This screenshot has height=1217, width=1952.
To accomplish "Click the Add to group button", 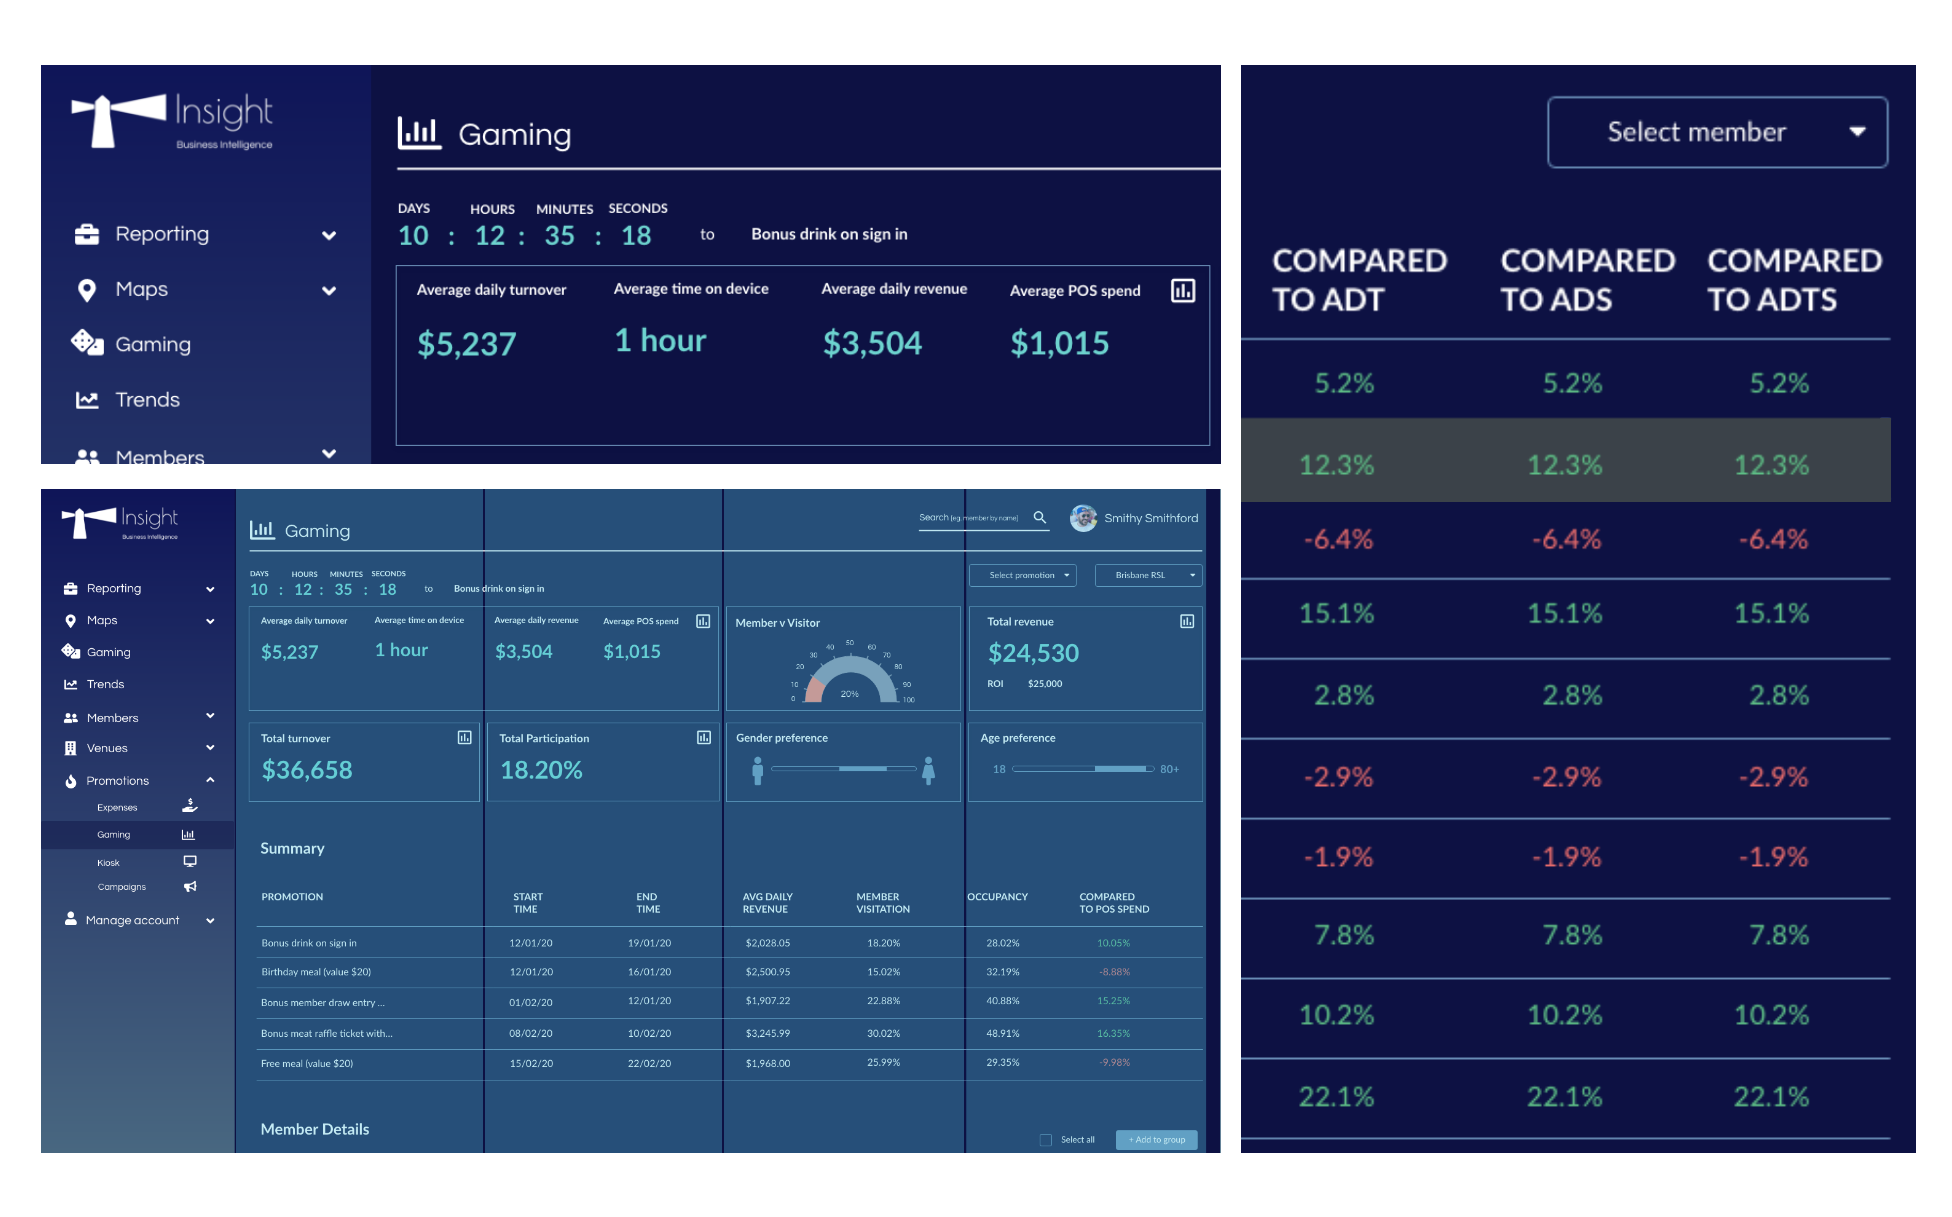I will click(1156, 1140).
